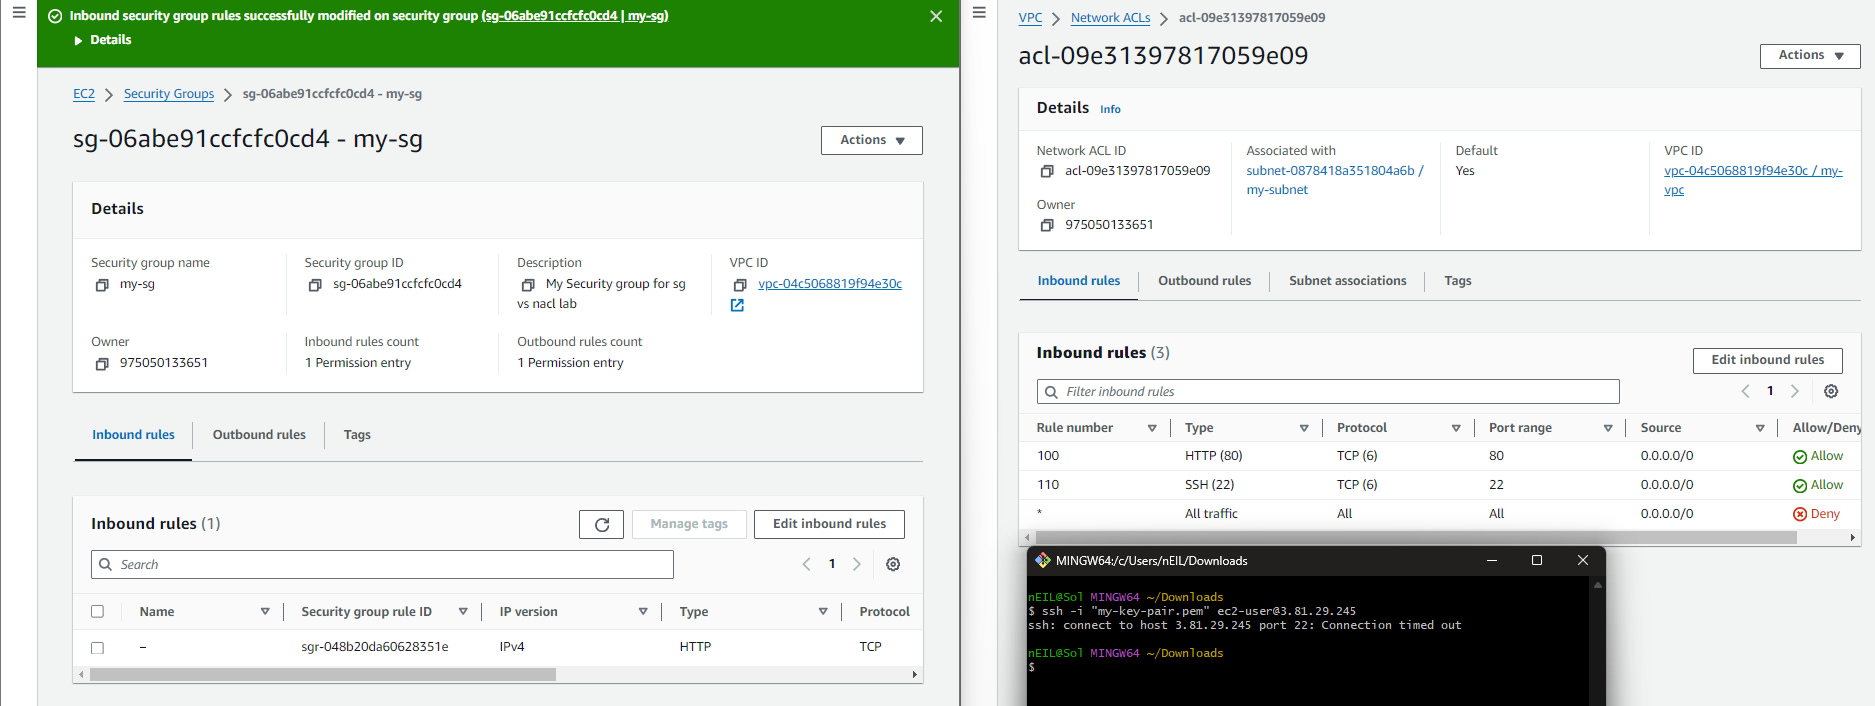This screenshot has width=1875, height=706.
Task: Focus the Filter inbound rules field
Action: pos(1328,392)
